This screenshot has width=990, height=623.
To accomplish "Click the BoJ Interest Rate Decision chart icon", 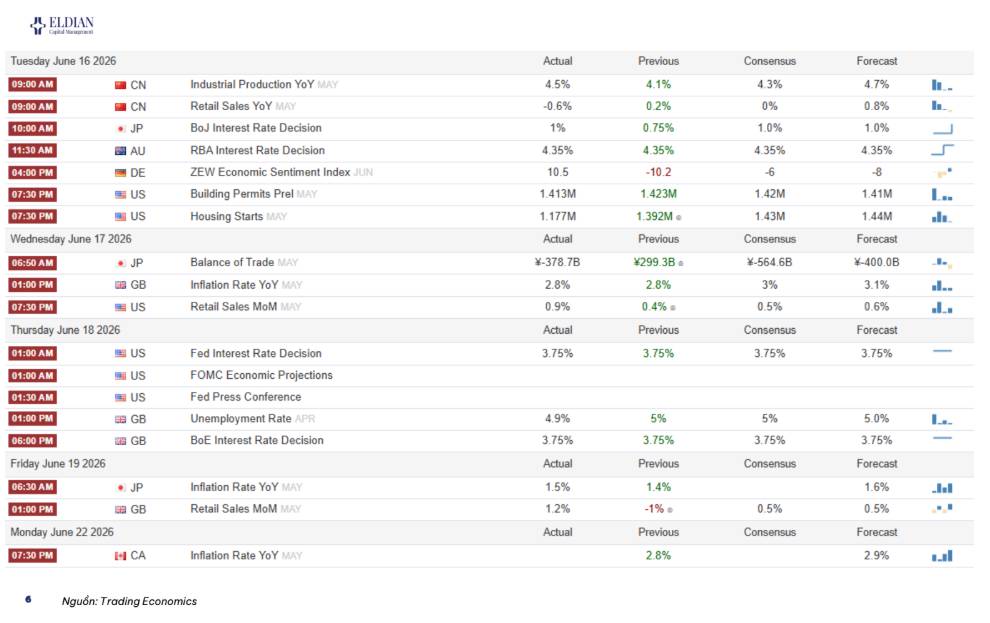I will [x=942, y=129].
